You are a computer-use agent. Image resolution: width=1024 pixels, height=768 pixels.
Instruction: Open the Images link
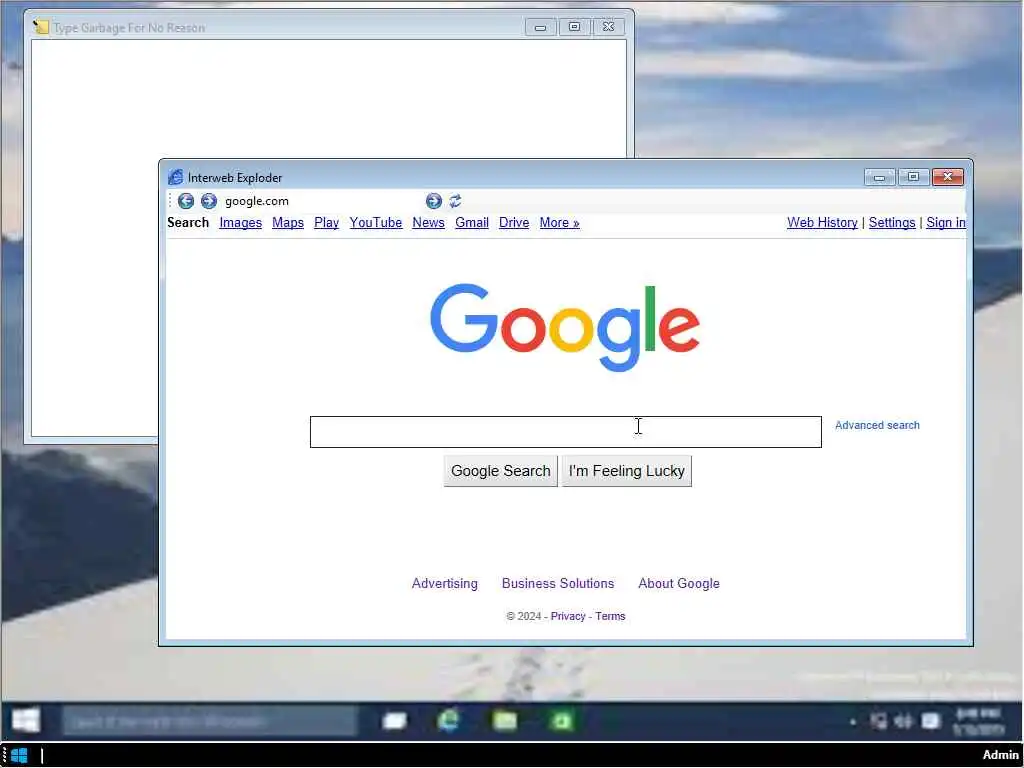240,223
